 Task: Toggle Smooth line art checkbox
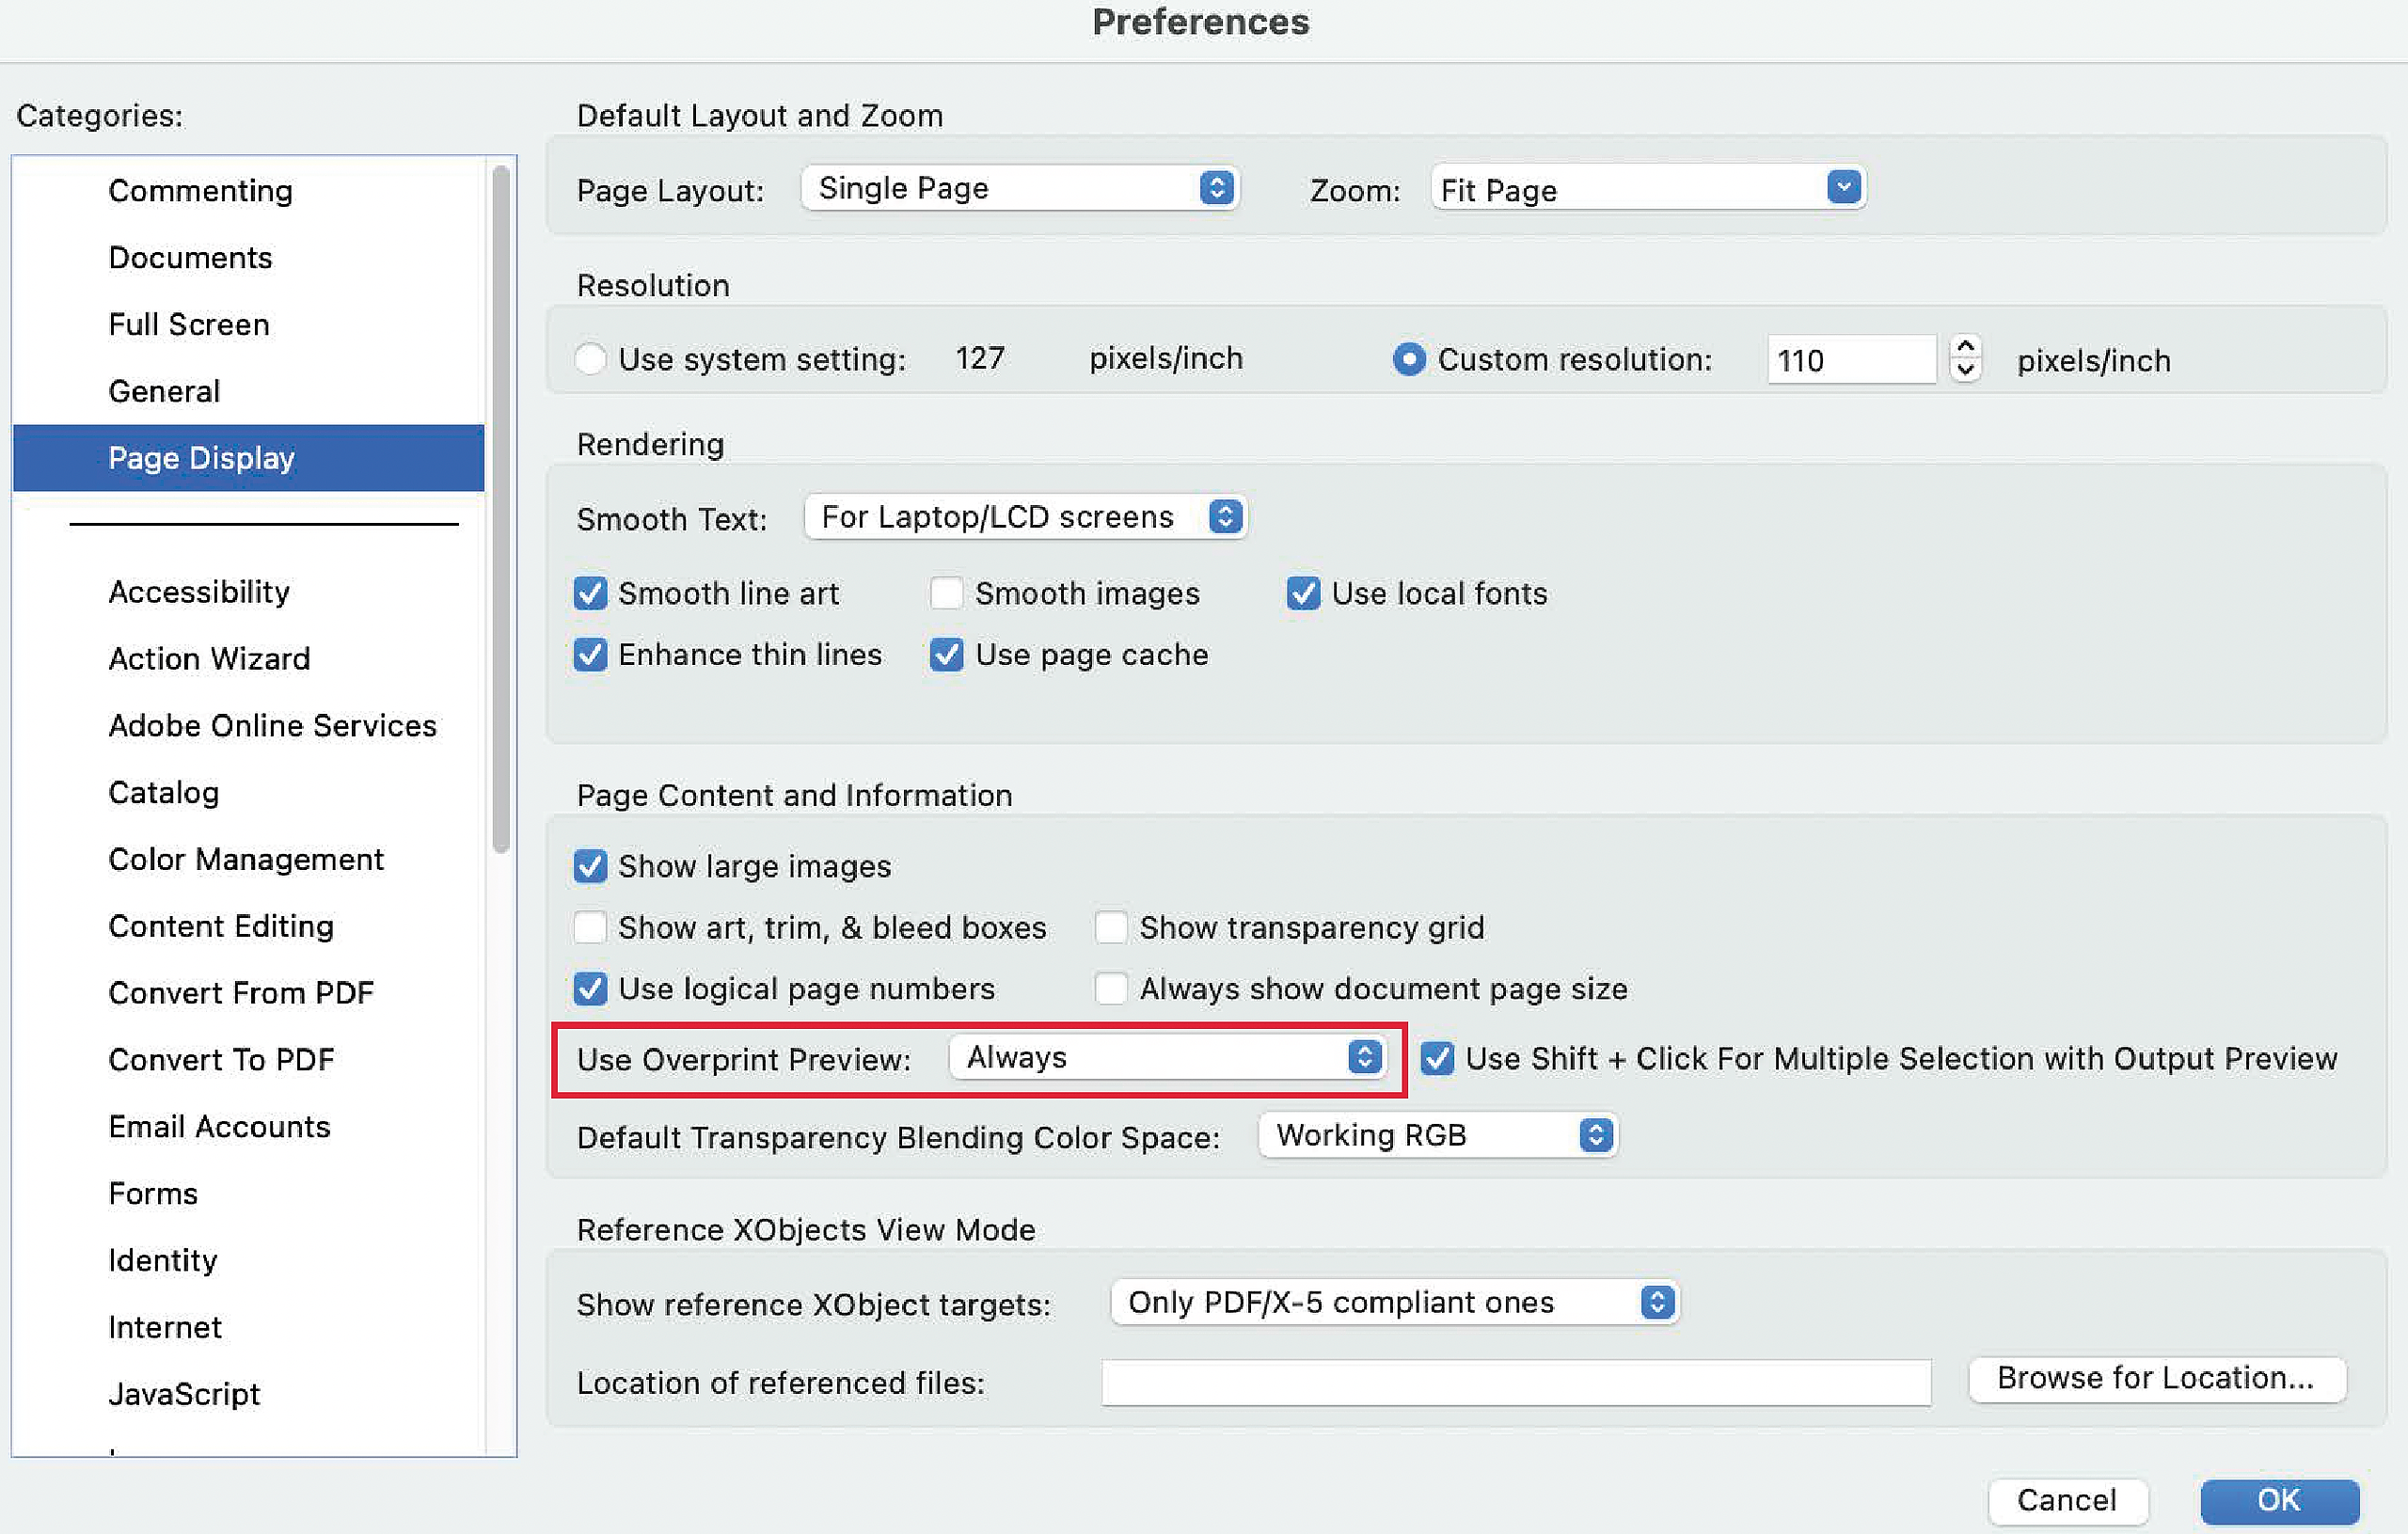coord(590,594)
